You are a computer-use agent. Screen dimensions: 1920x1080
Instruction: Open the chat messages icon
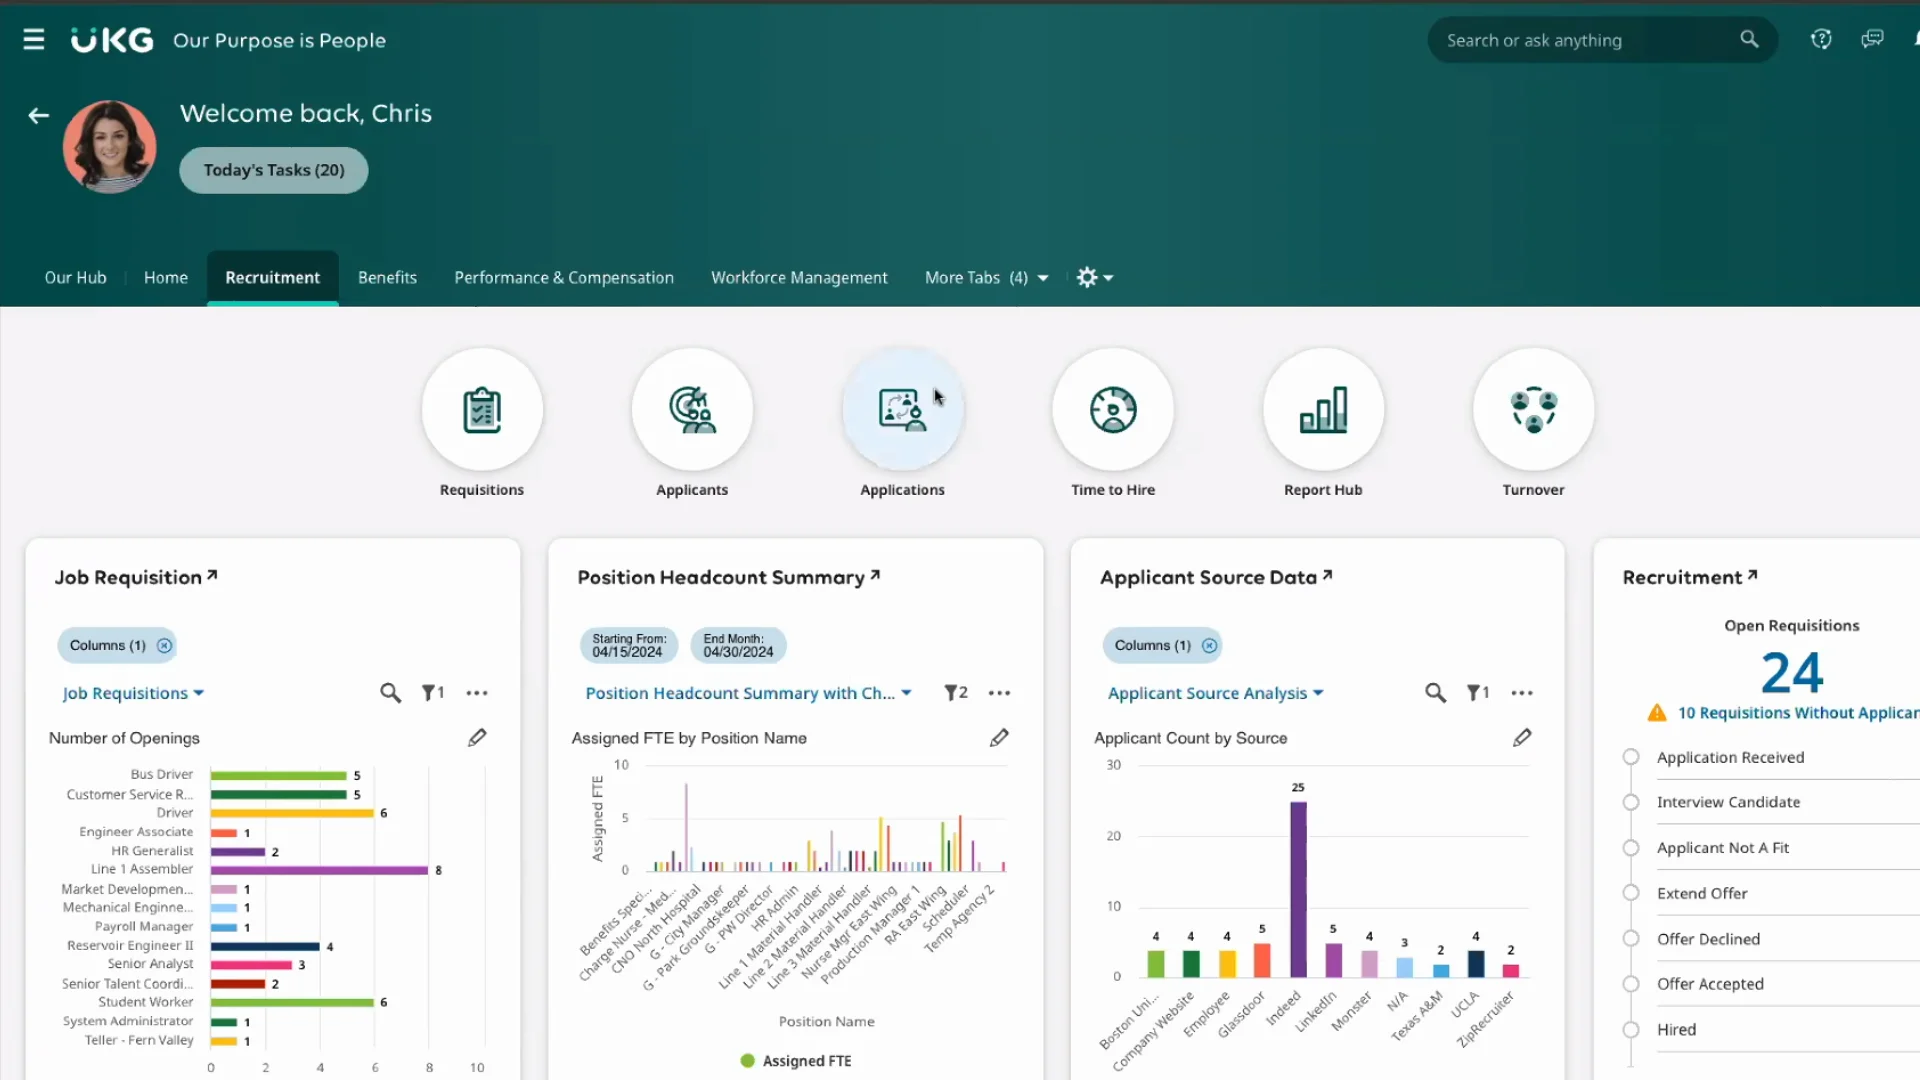click(1872, 39)
